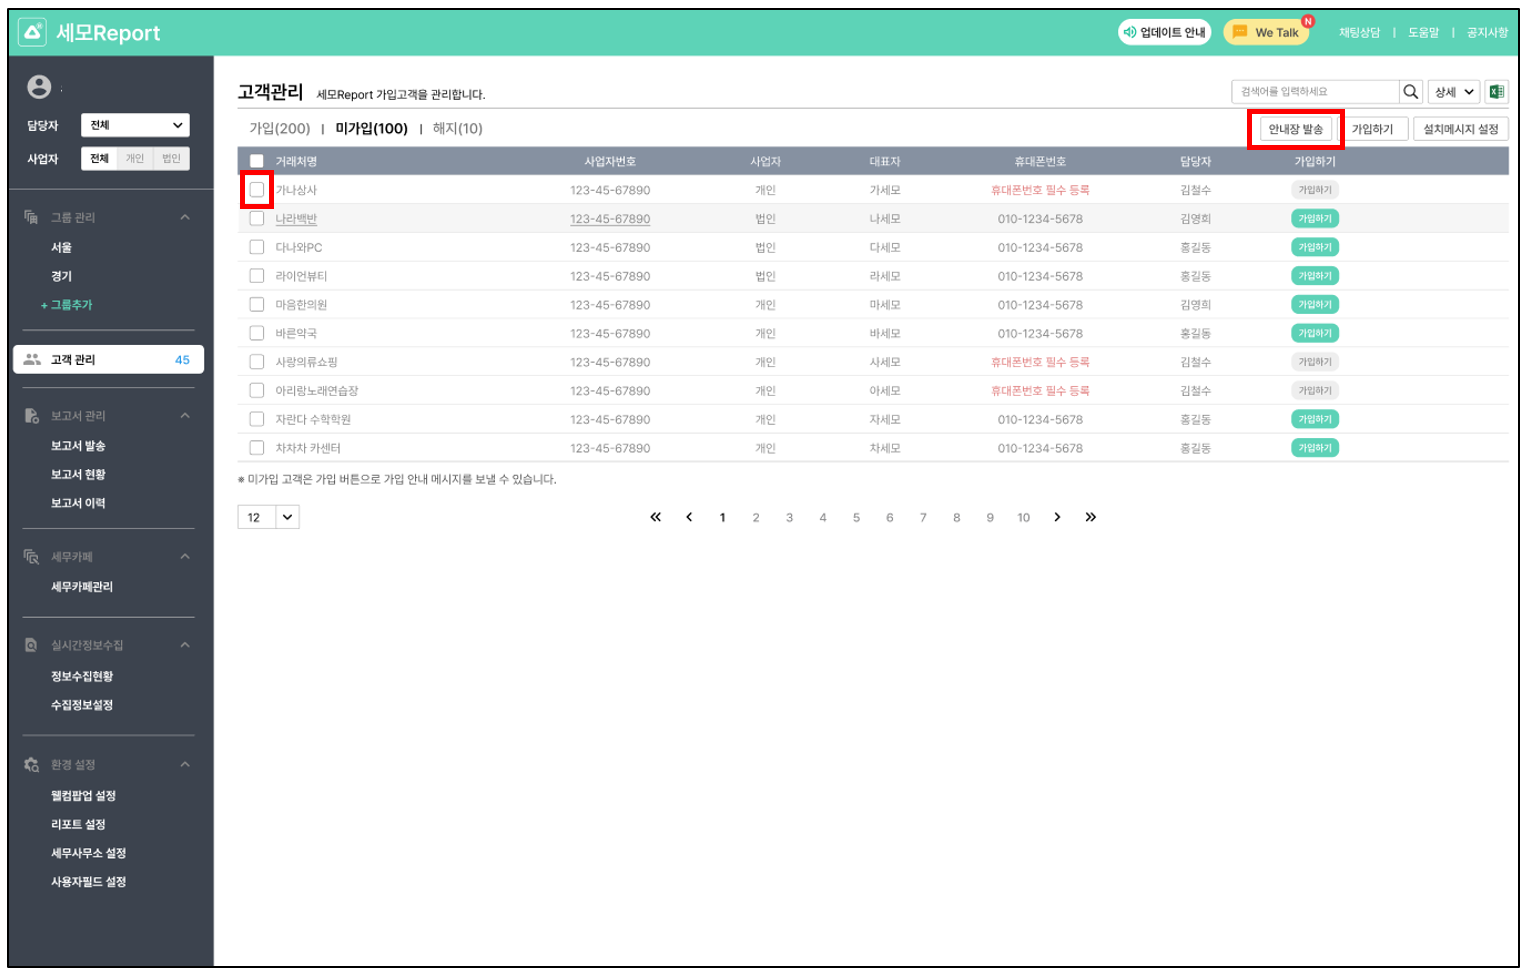Screen dimensions: 1529x976
Task: Open the 담당자 전체 dropdown
Action: pyautogui.click(x=135, y=125)
